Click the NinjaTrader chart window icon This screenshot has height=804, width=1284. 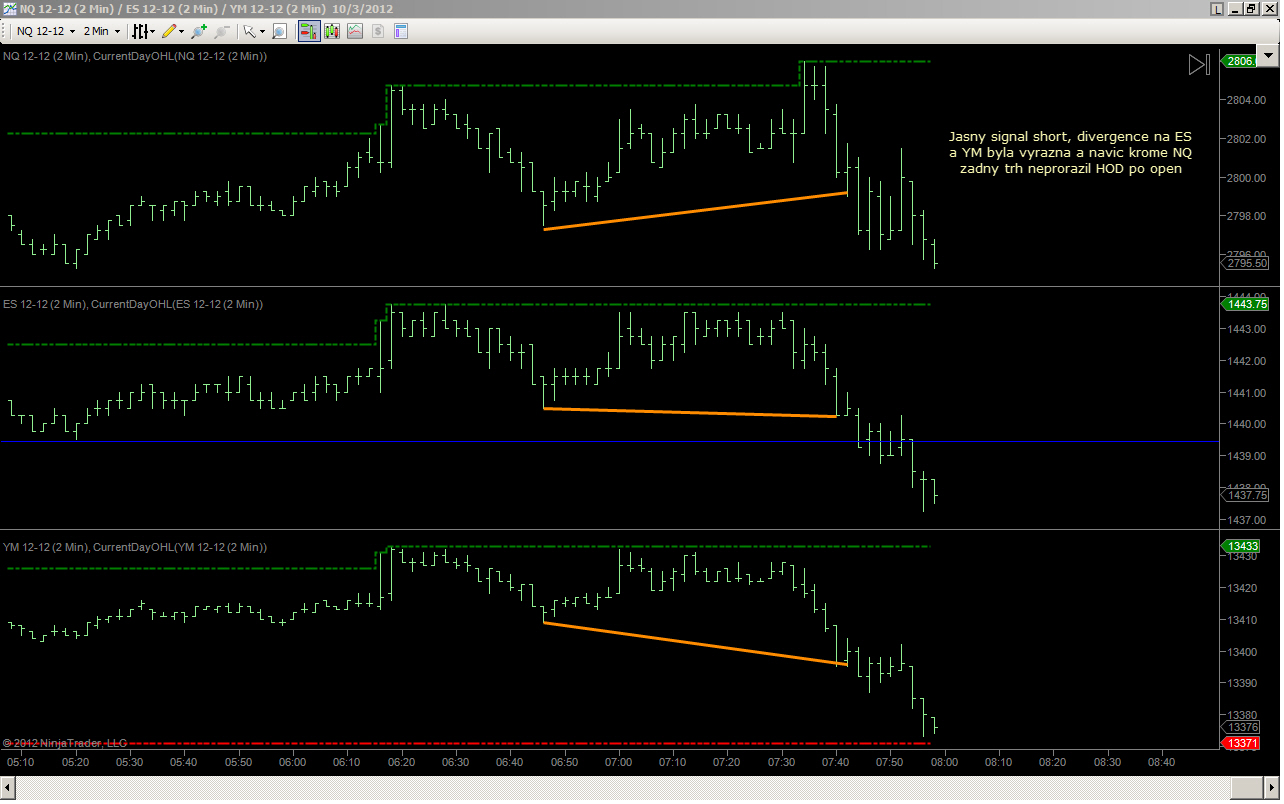pyautogui.click(x=9, y=9)
